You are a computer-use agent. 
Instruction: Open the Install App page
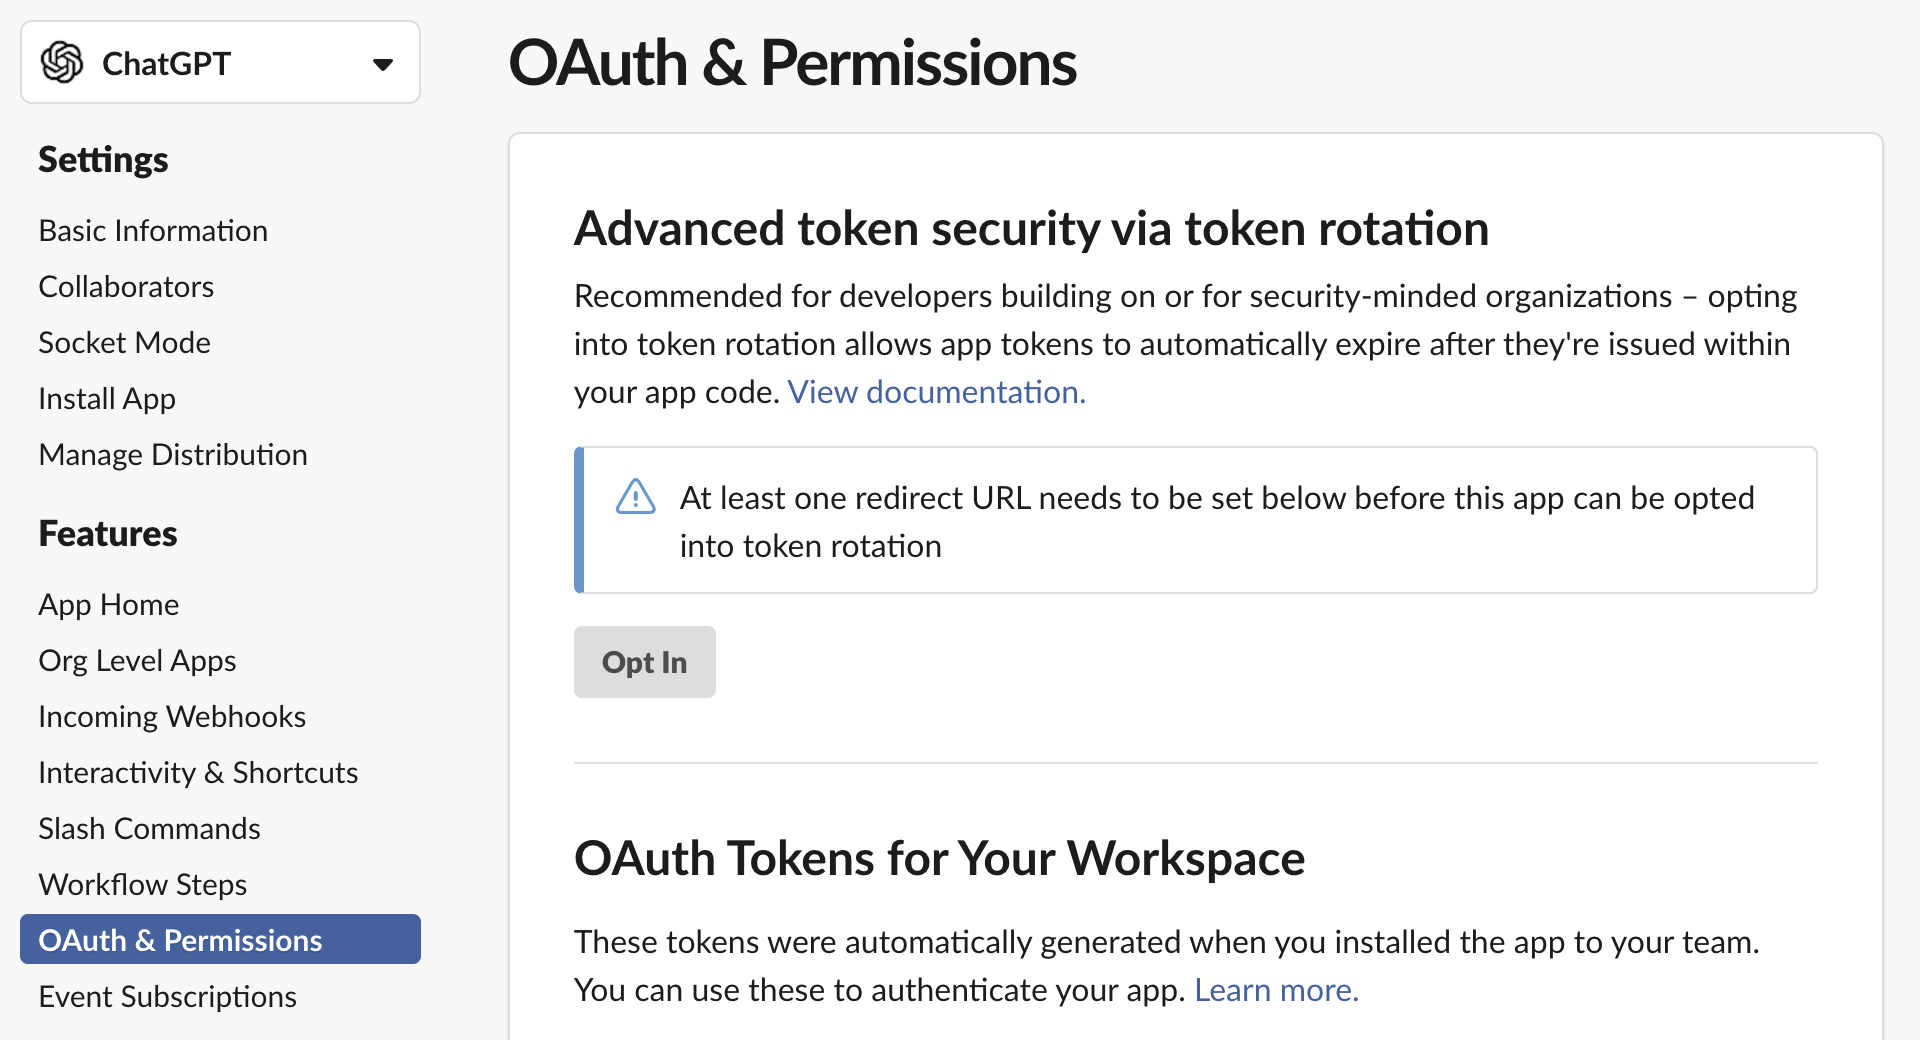pyautogui.click(x=107, y=399)
